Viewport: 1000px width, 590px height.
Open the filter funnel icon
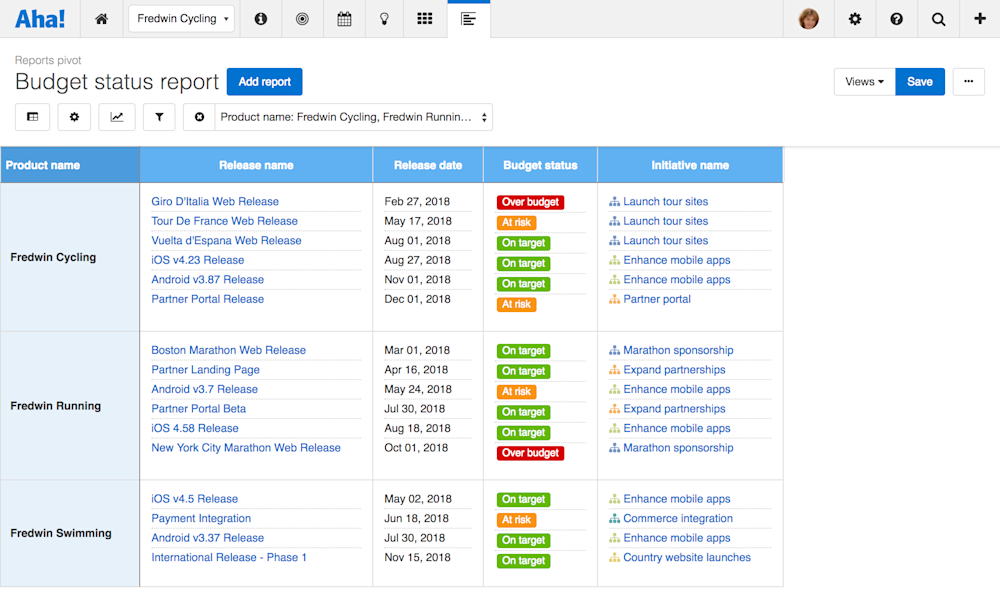point(158,116)
